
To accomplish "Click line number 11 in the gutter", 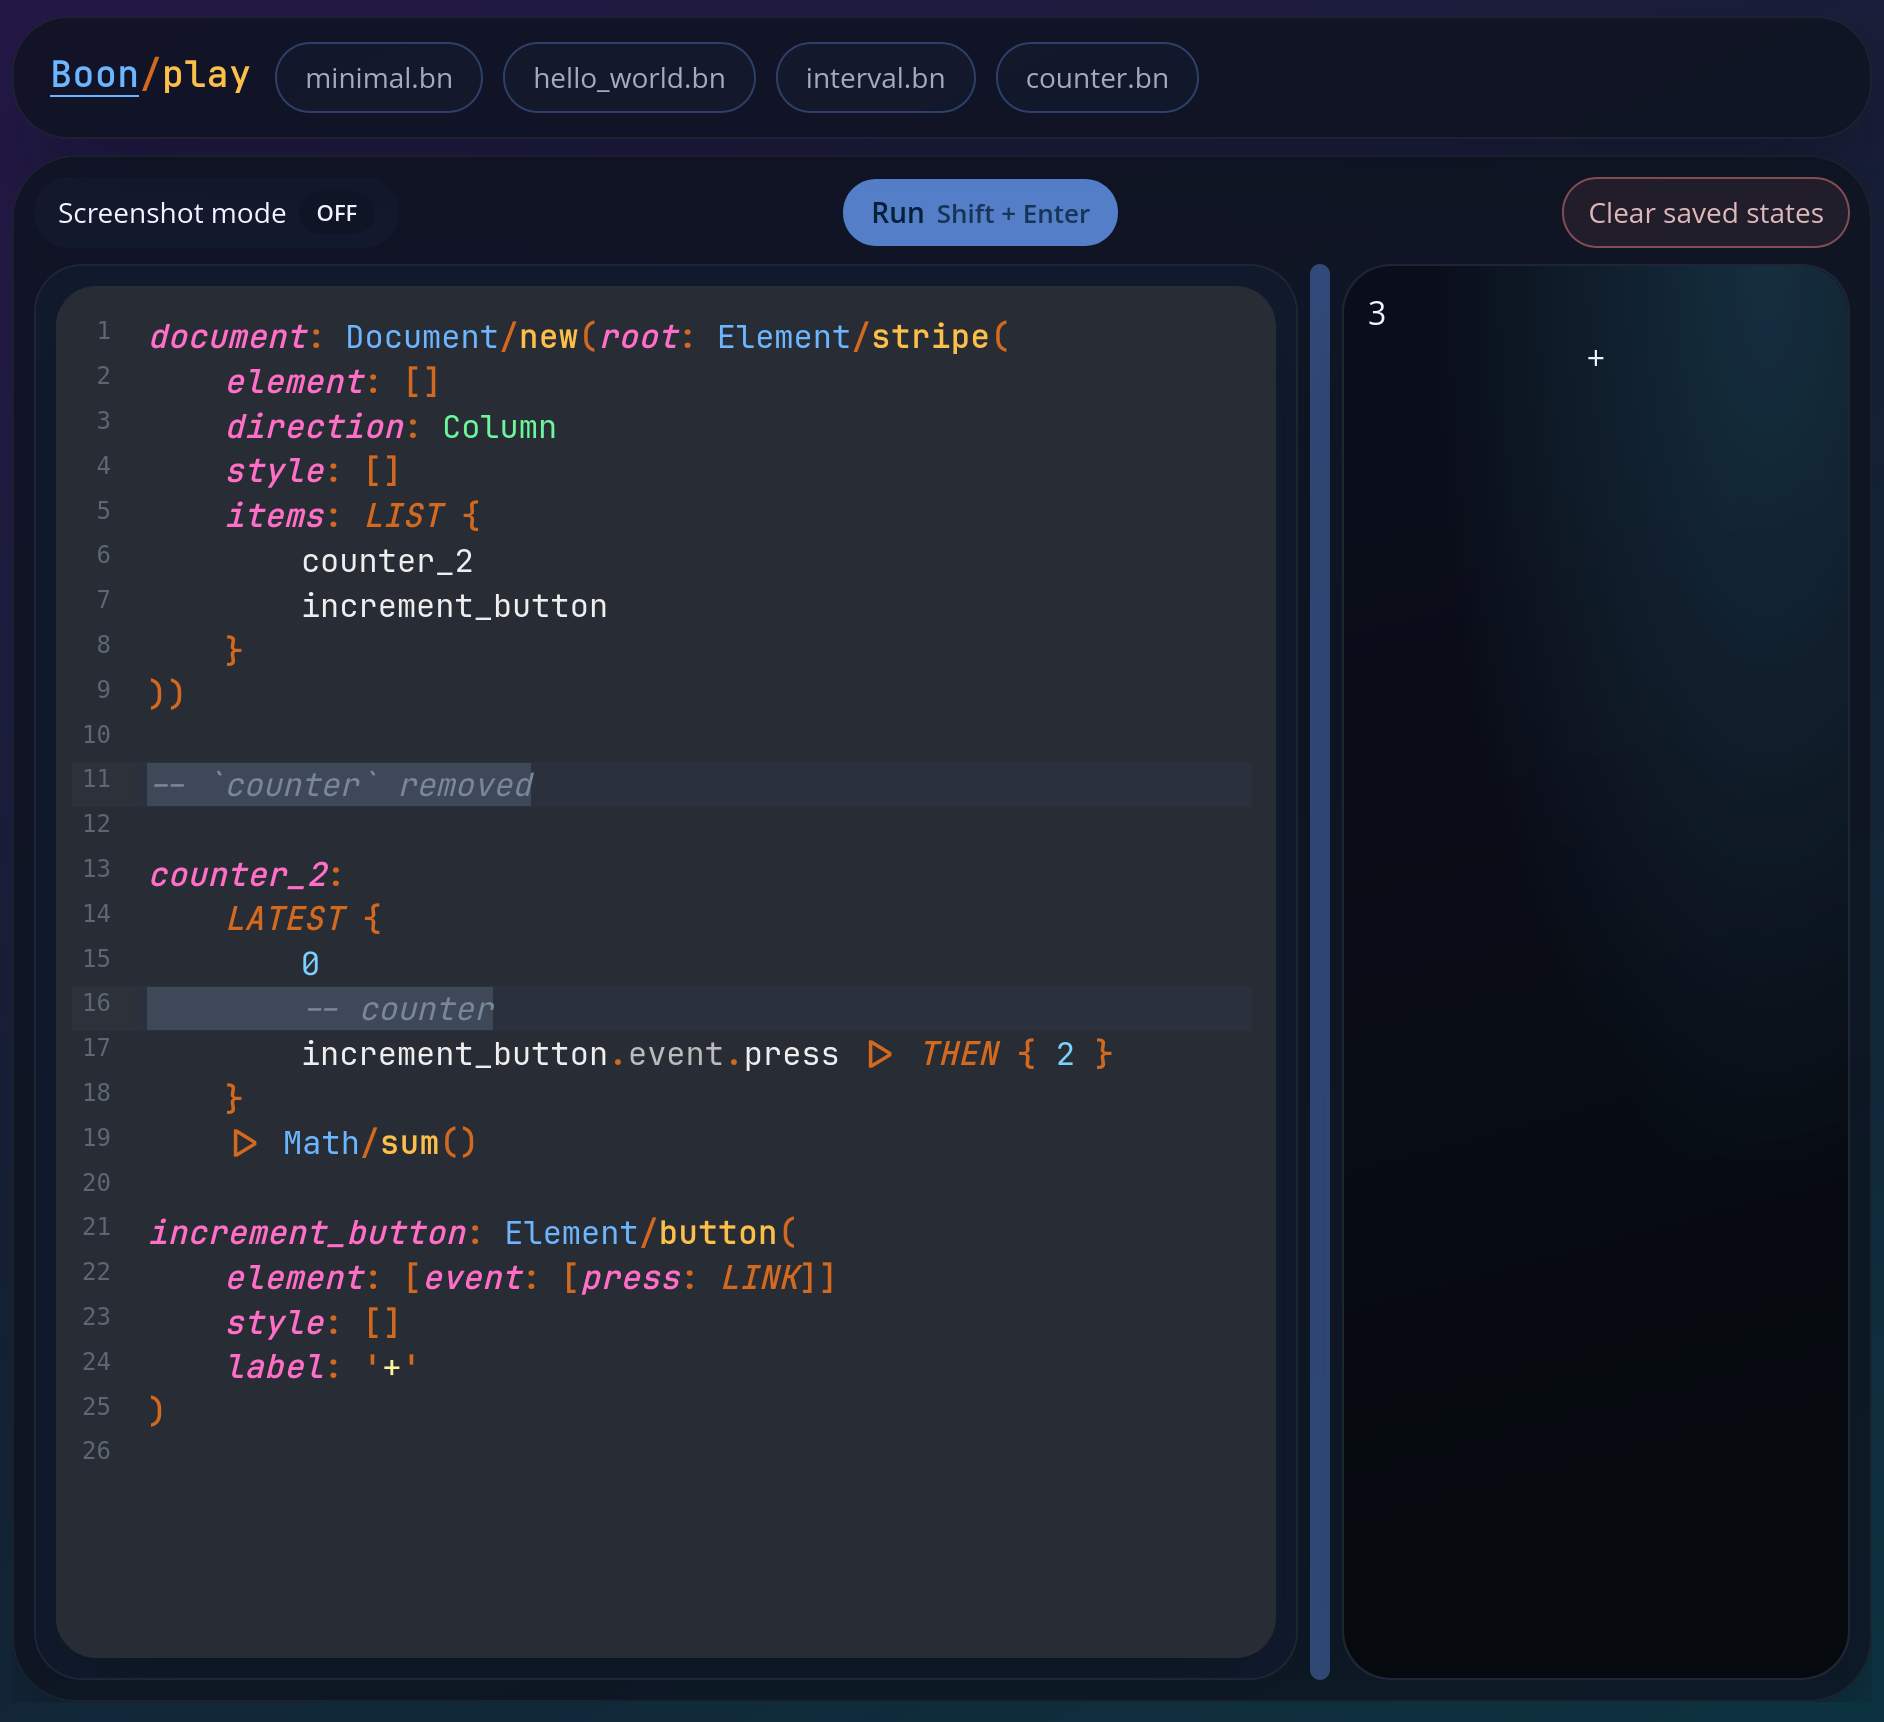I will [x=97, y=779].
